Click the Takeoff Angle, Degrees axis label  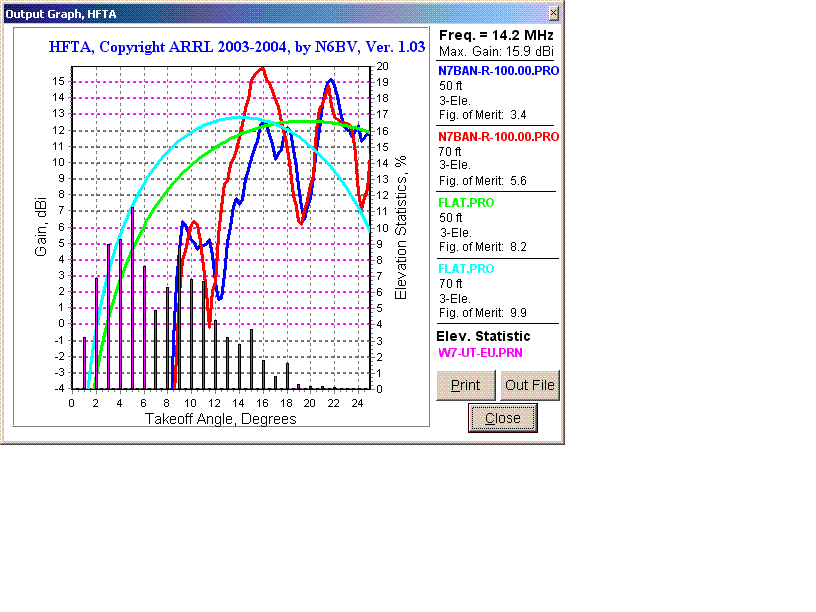click(x=221, y=419)
